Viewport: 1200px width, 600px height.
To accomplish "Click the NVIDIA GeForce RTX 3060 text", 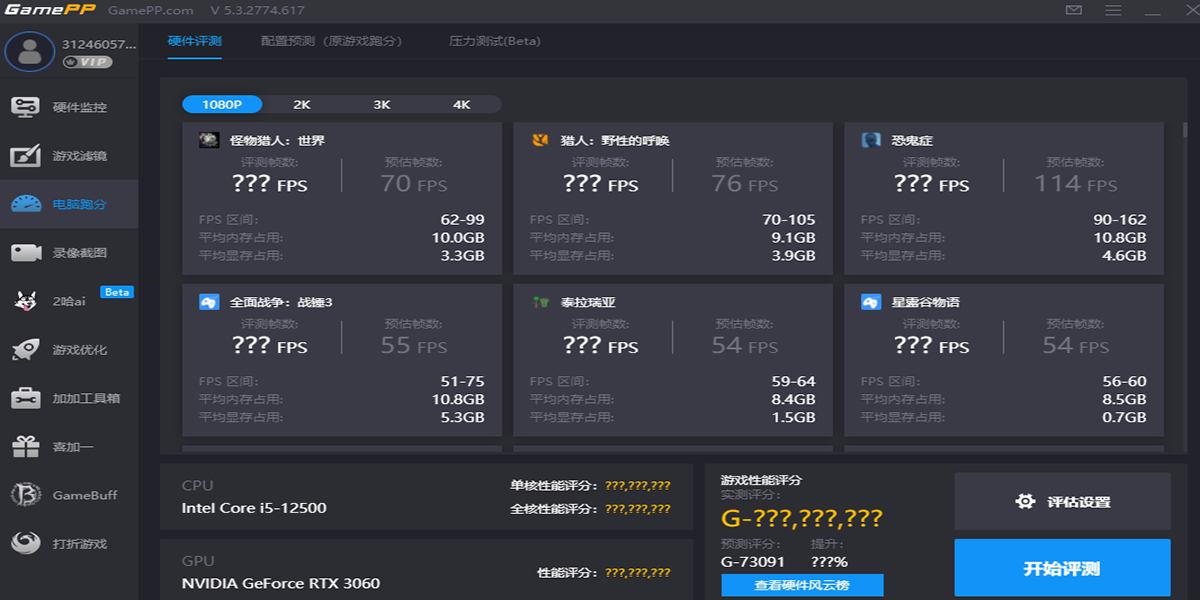I will (281, 583).
